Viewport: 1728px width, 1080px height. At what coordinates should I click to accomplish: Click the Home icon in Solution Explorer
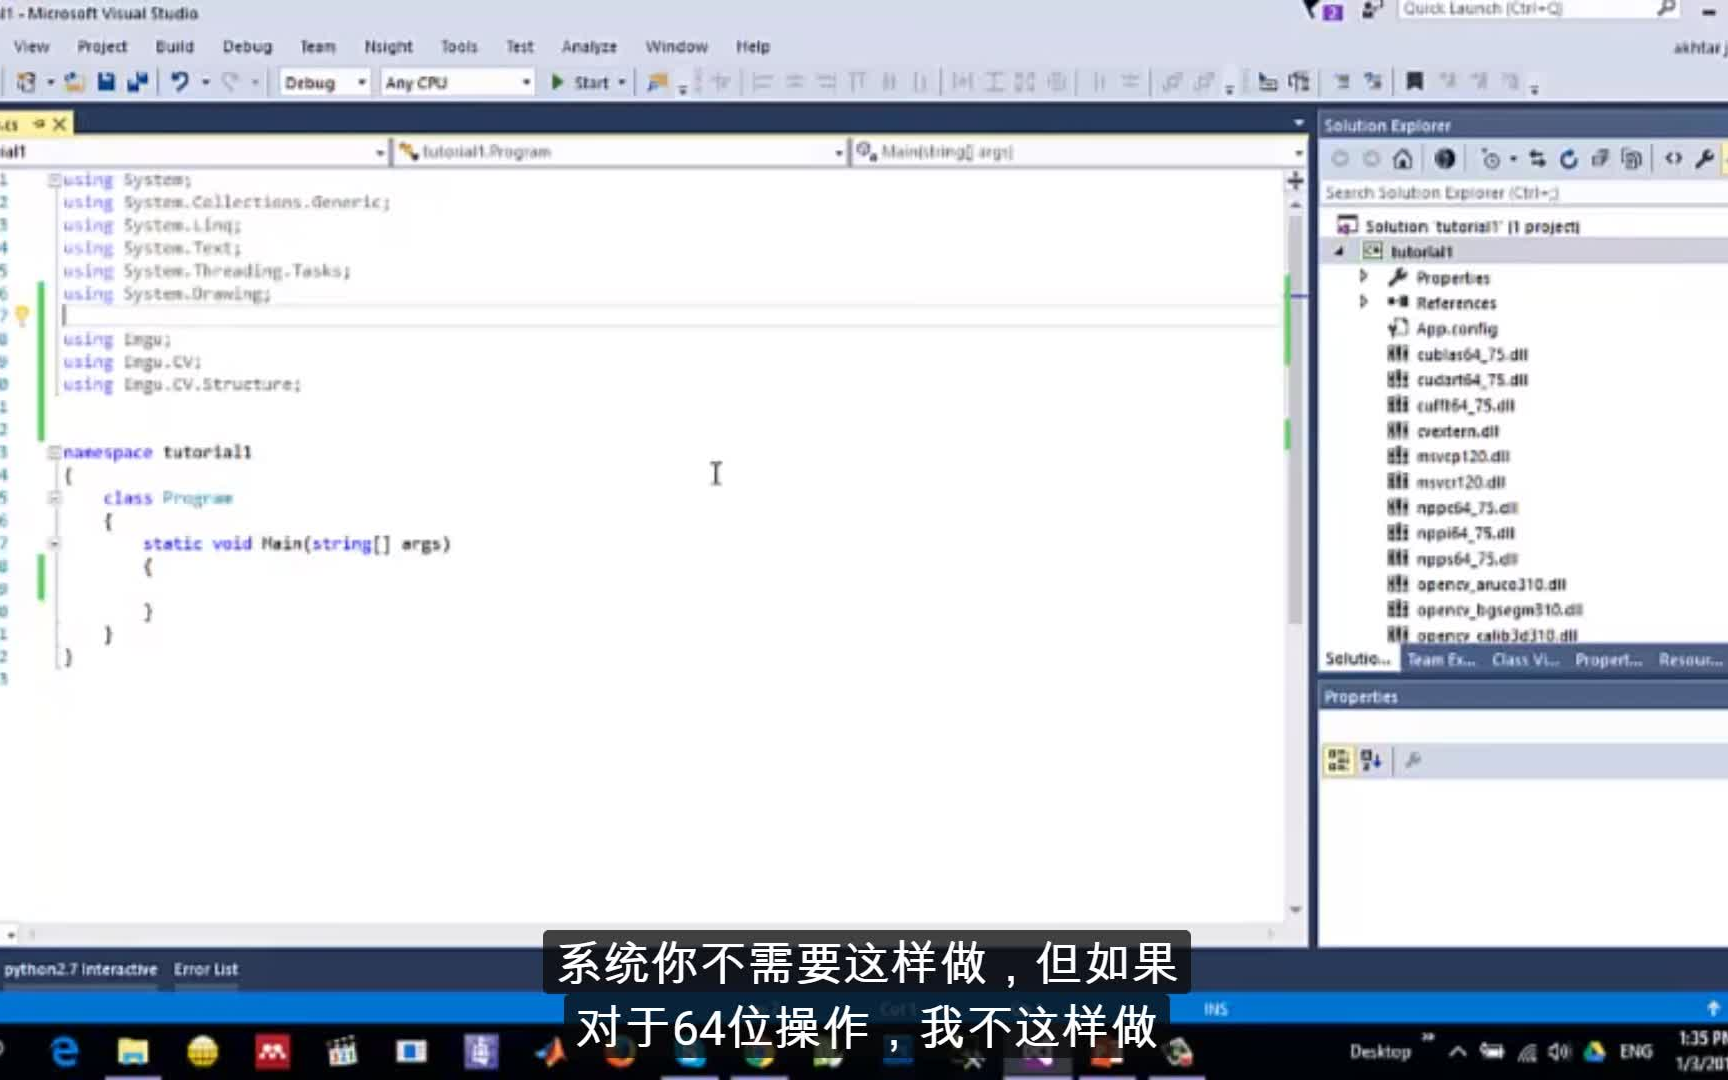pyautogui.click(x=1403, y=159)
